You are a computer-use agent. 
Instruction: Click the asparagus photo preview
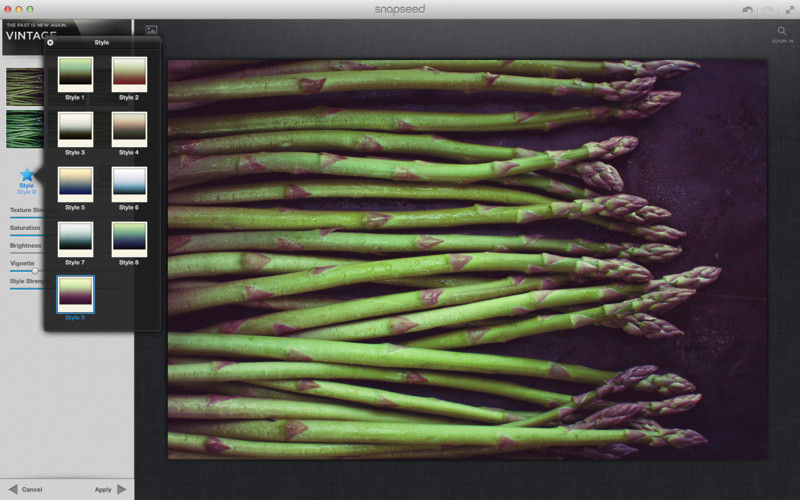467,259
